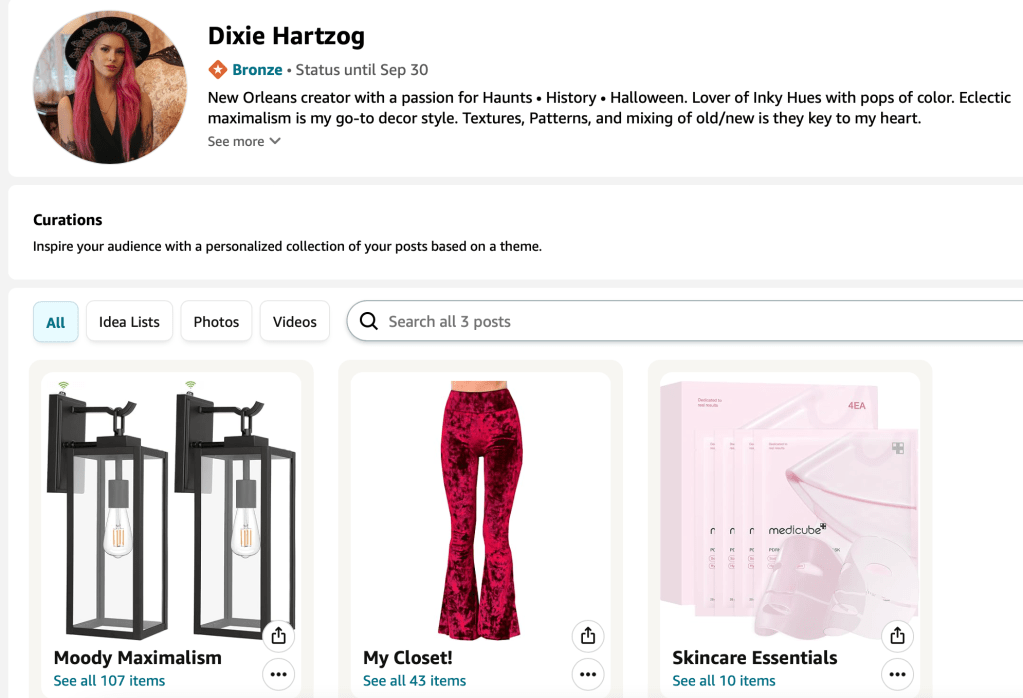Select the All filter tab
The width and height of the screenshot is (1023, 698).
(x=56, y=322)
